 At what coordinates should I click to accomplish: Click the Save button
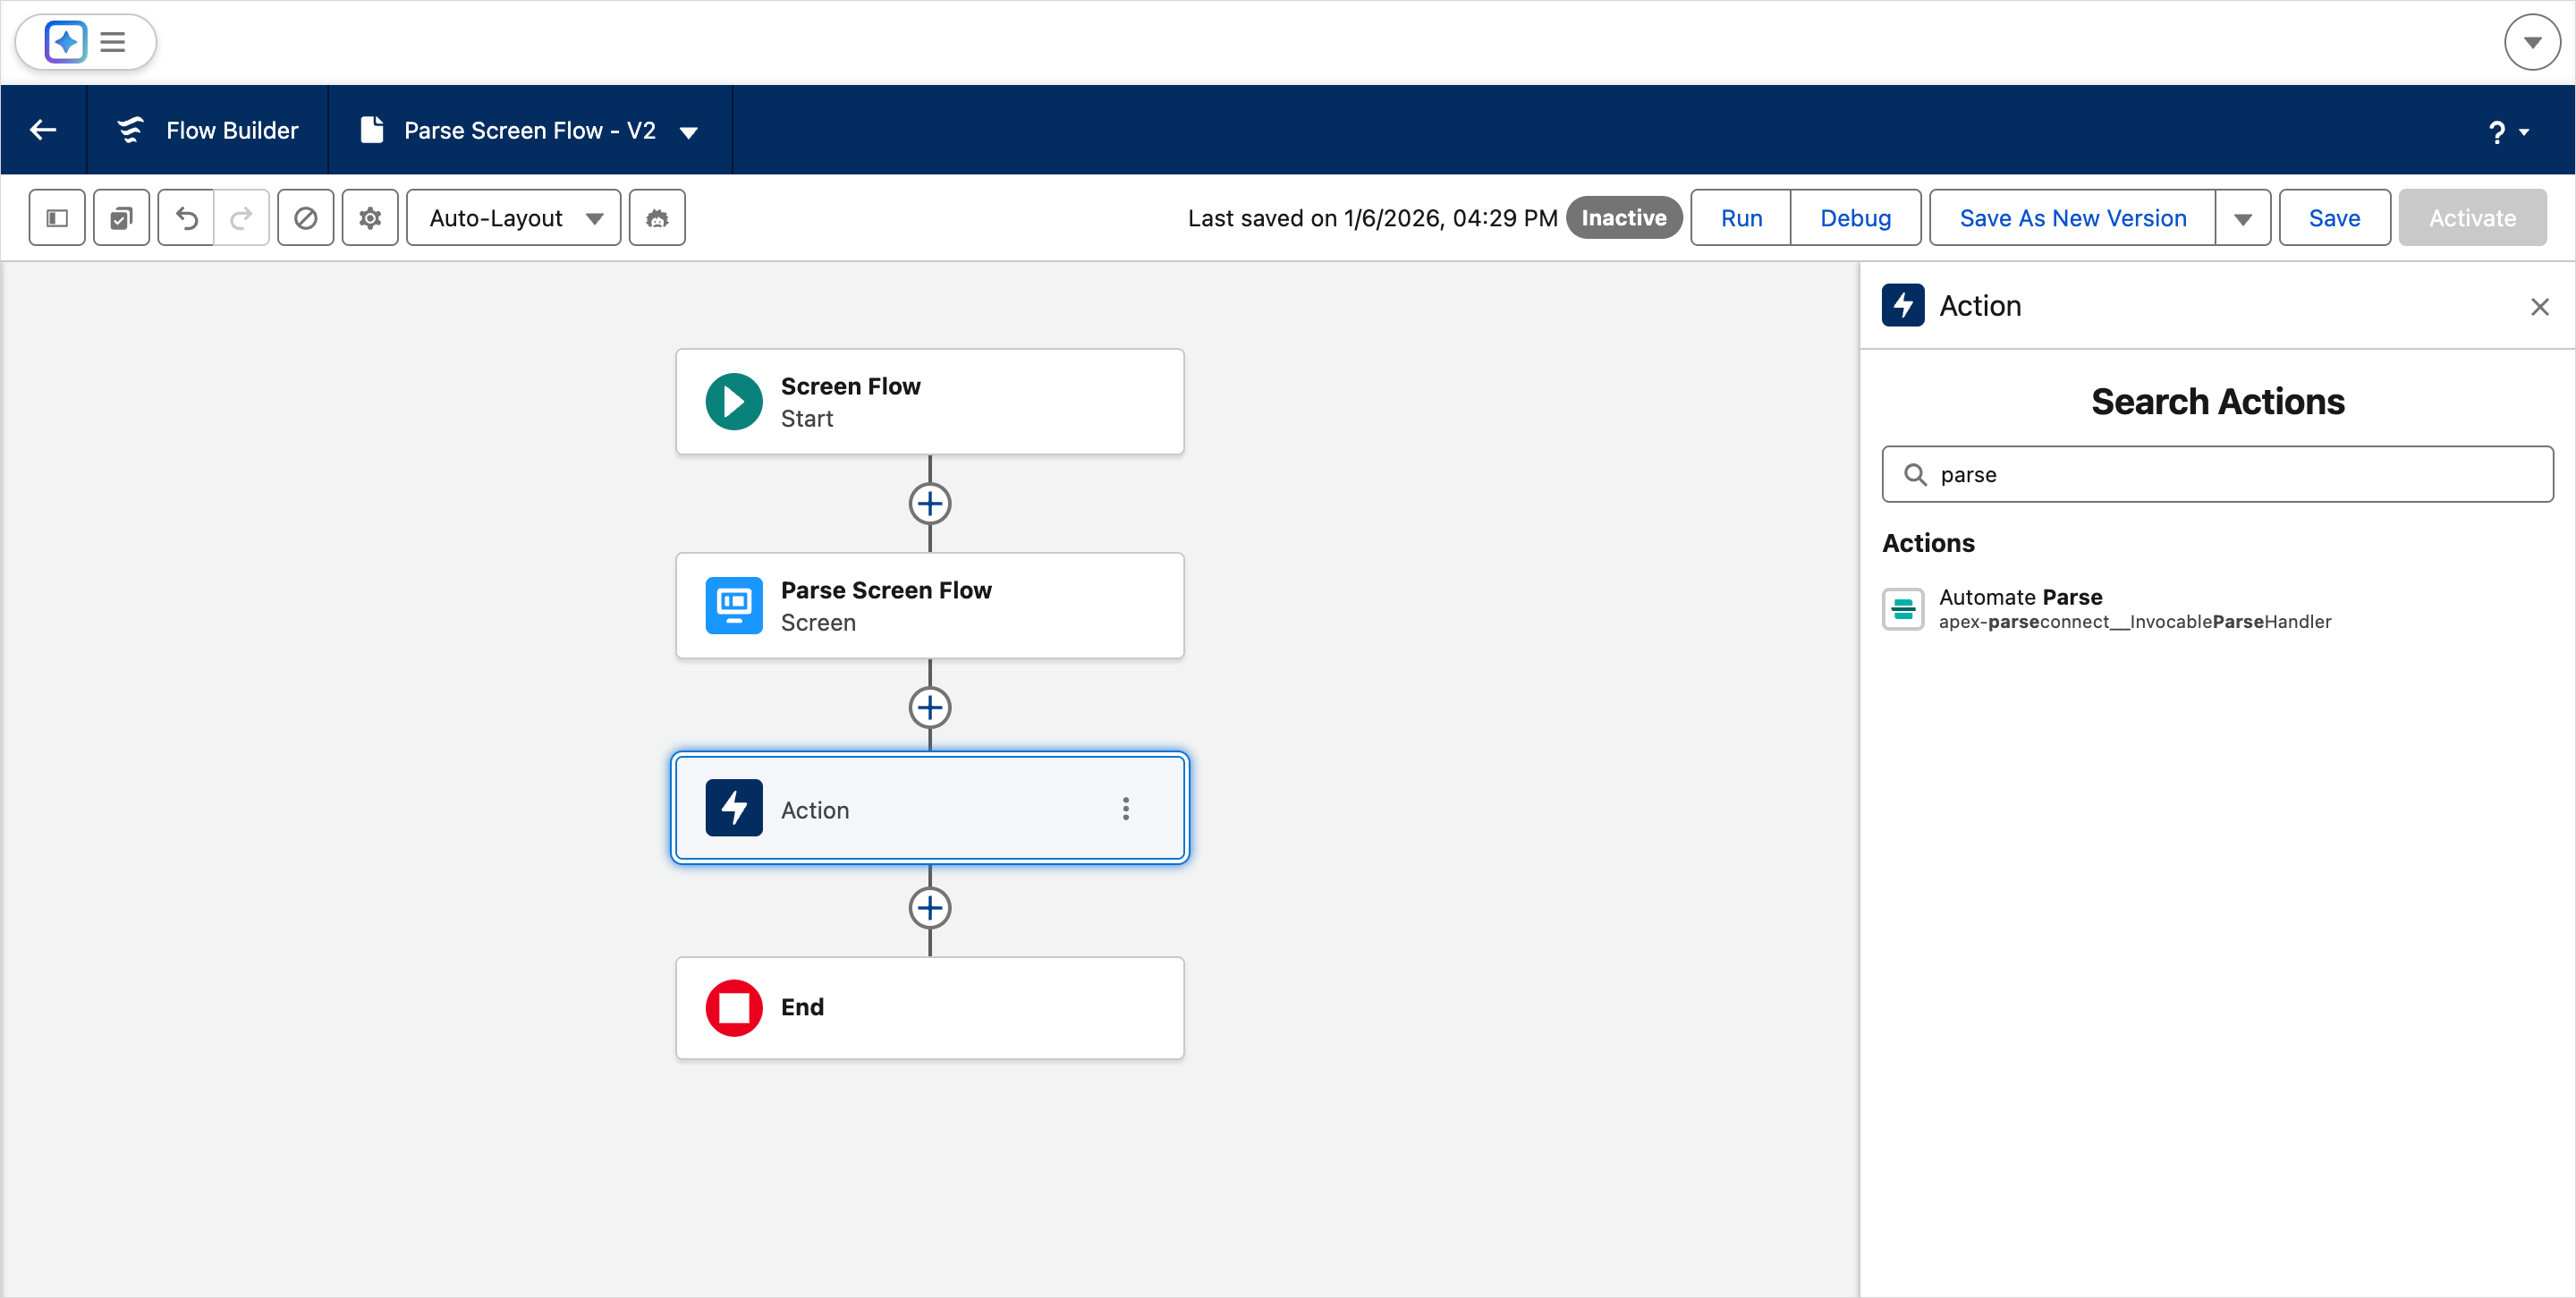(2335, 218)
